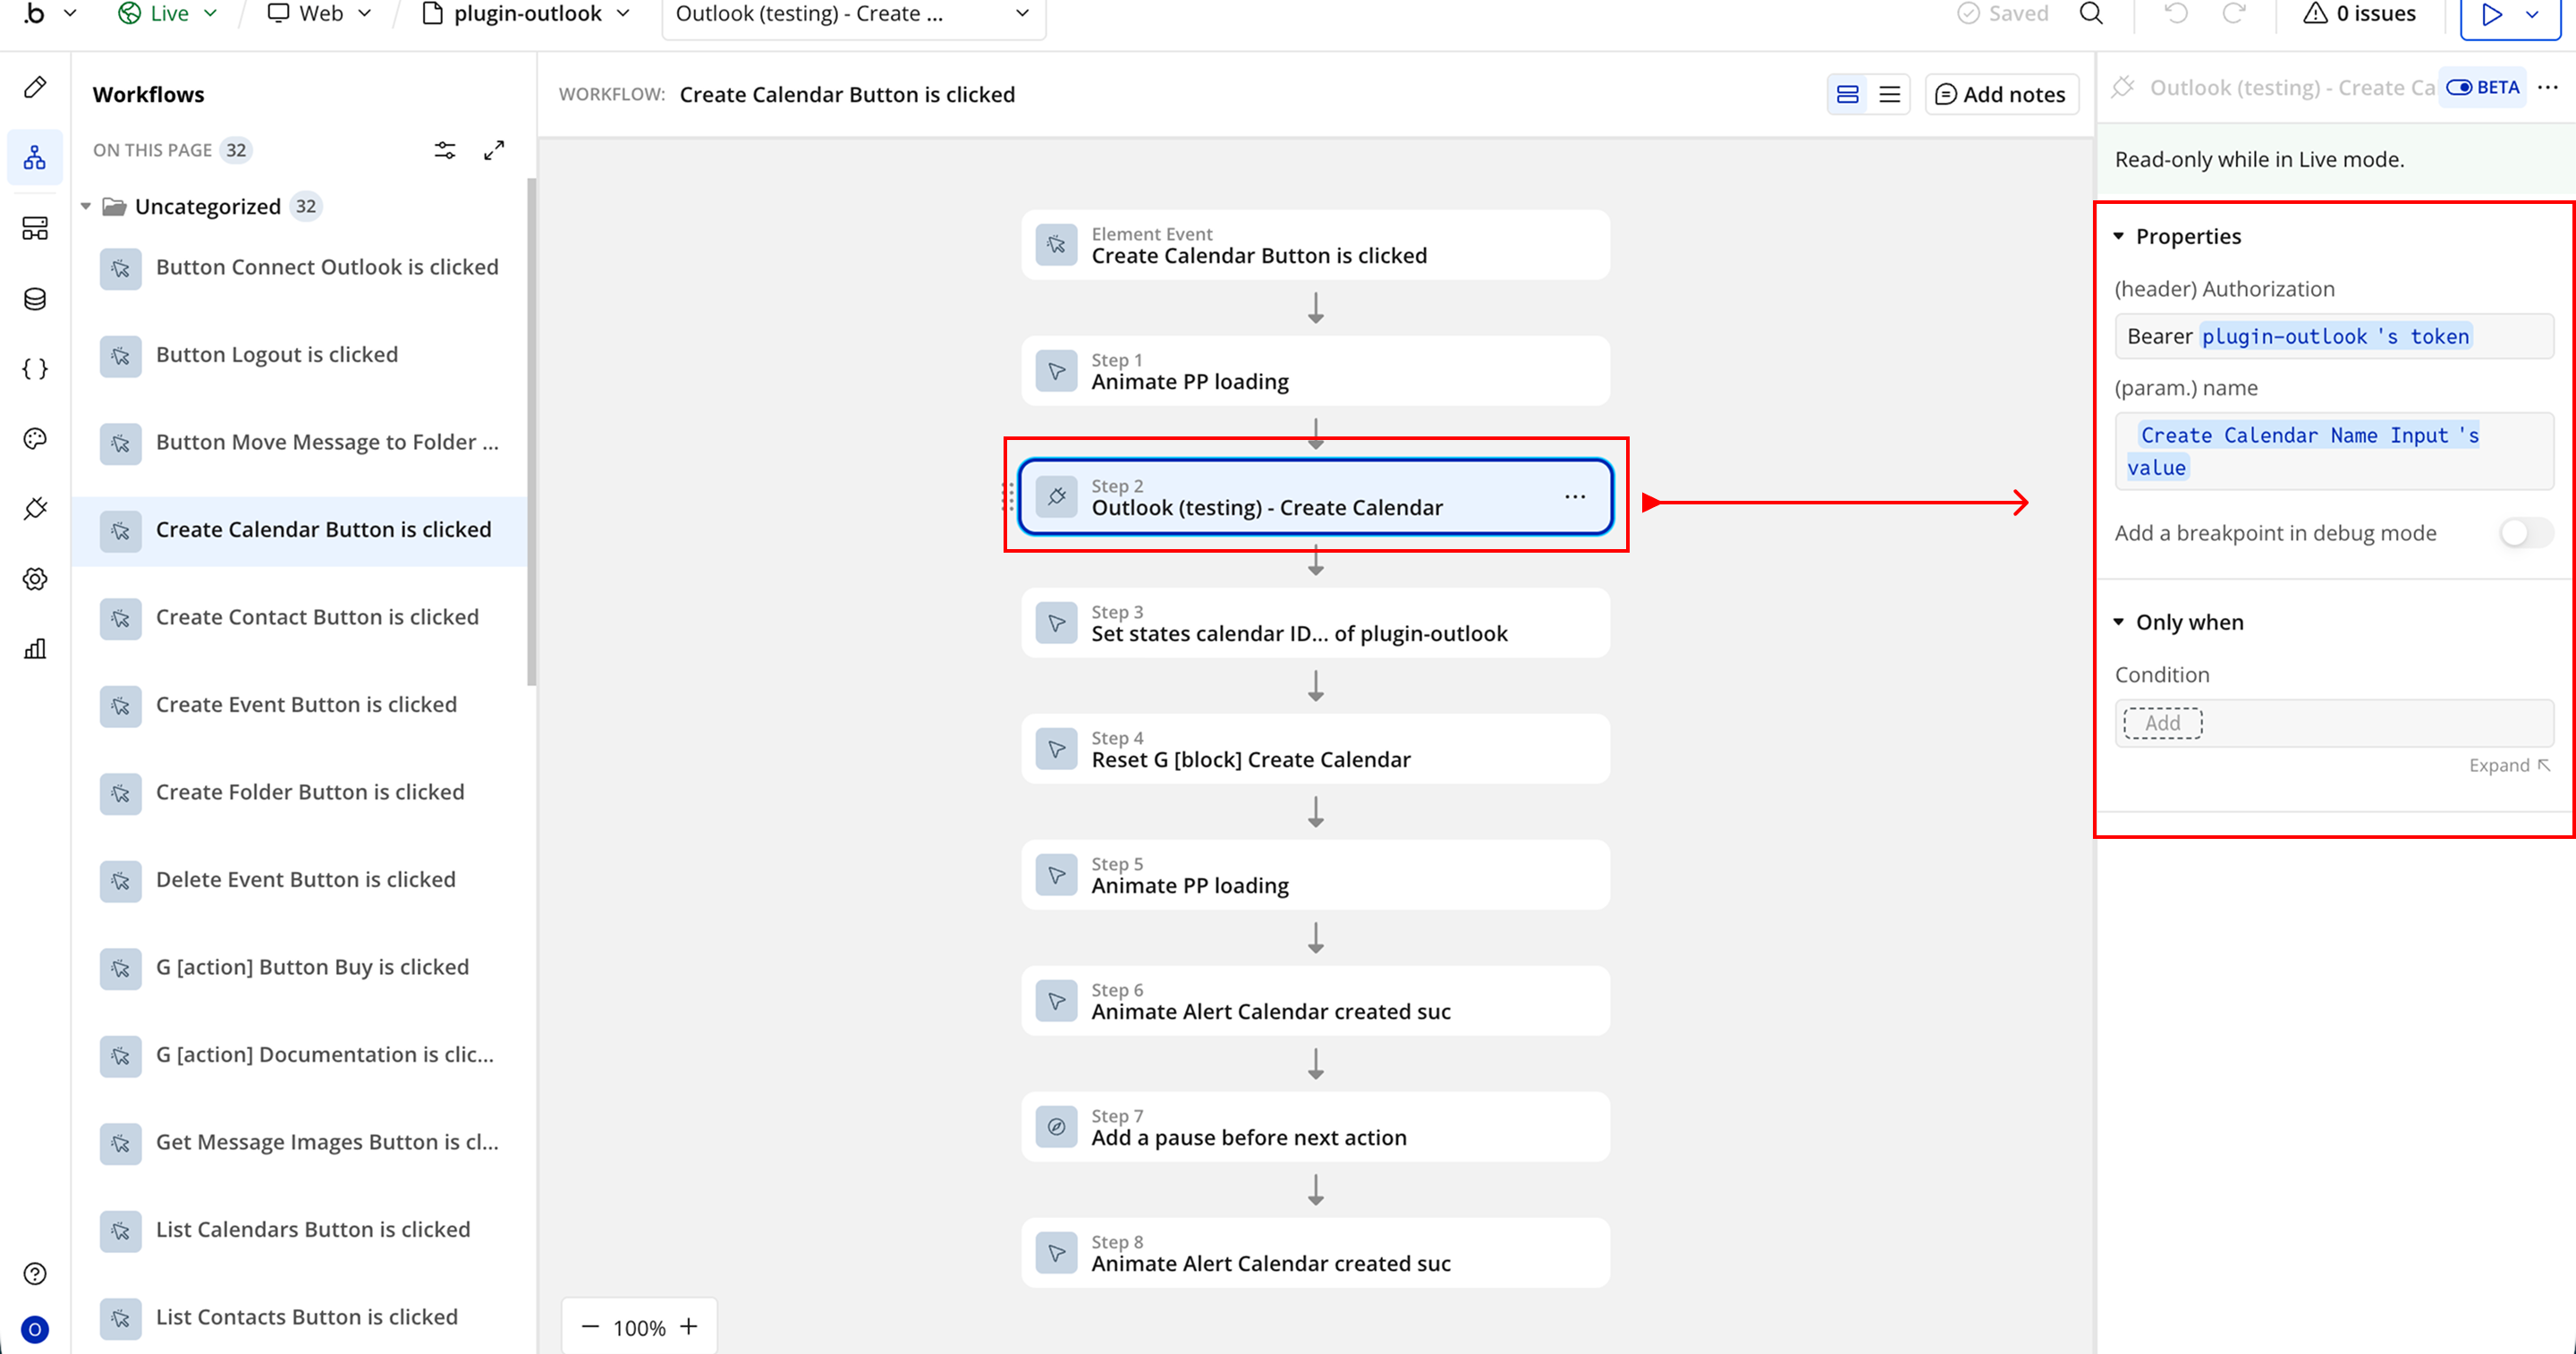The image size is (2576, 1354).
Task: Switch to the compact list view toggle
Action: click(x=1889, y=95)
